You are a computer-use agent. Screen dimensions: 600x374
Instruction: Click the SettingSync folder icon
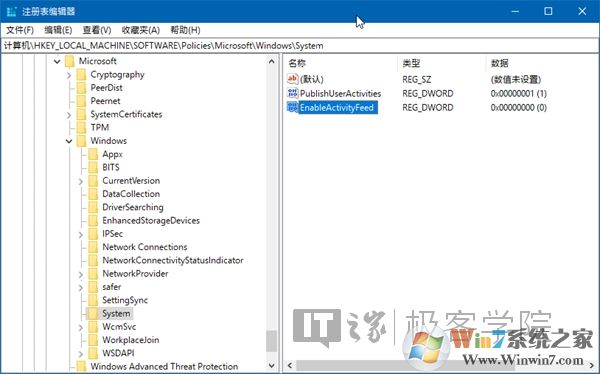coord(93,300)
